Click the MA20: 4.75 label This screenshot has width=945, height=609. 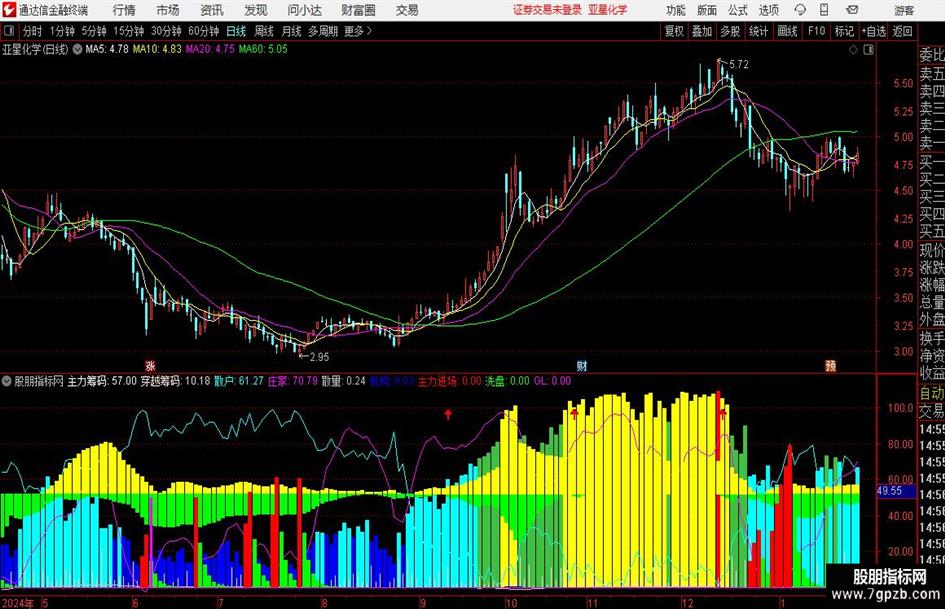210,49
